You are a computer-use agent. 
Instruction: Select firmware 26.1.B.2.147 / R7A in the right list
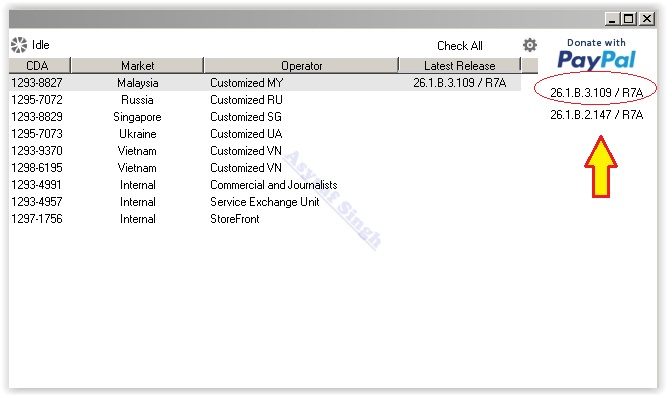pos(596,114)
